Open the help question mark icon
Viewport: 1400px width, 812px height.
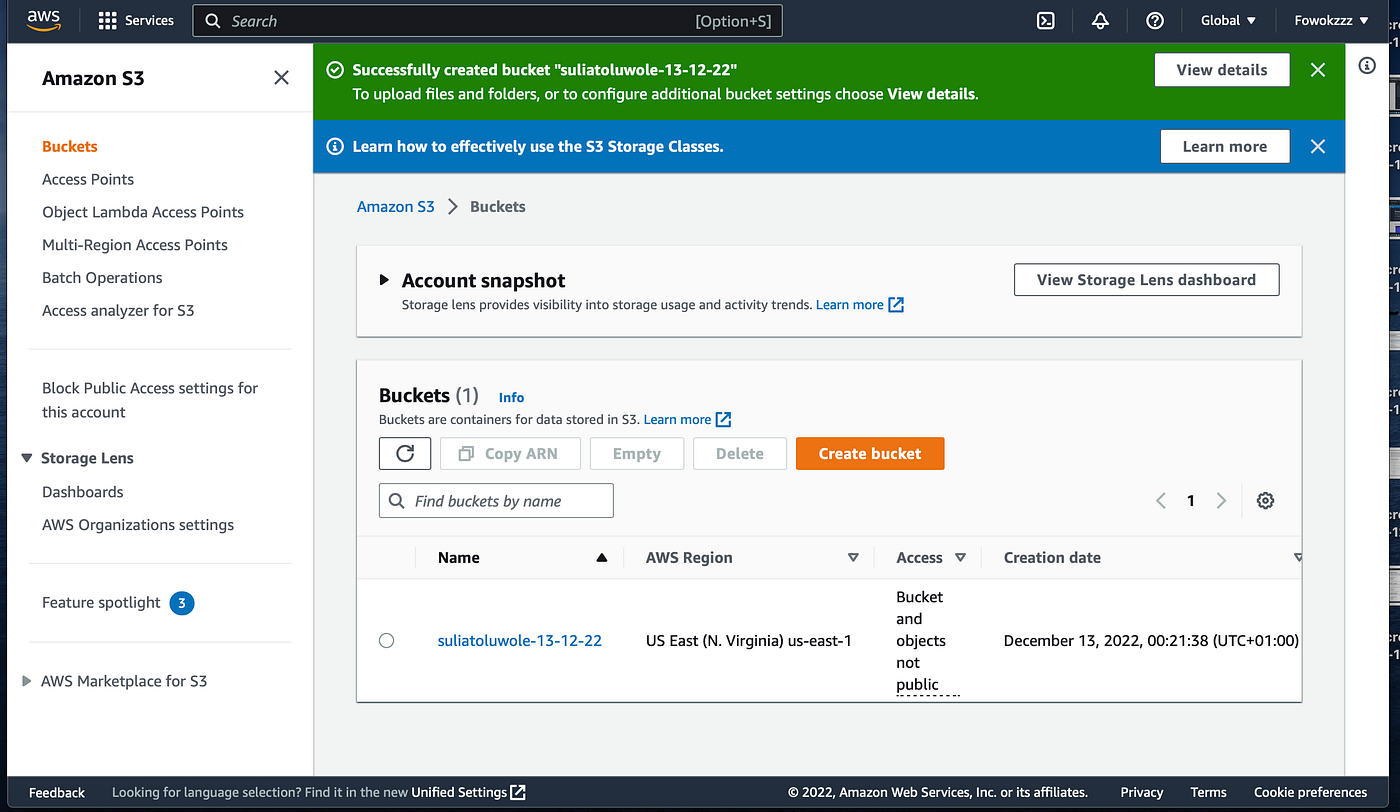tap(1155, 20)
